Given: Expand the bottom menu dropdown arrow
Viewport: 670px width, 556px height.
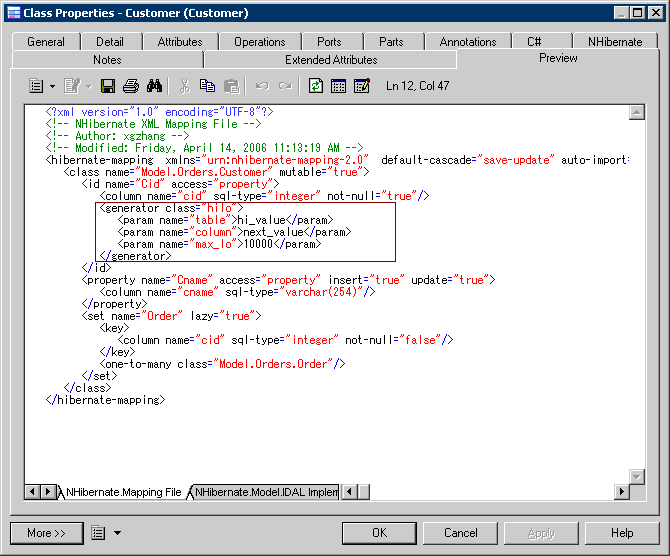Looking at the screenshot, I should pos(118,533).
